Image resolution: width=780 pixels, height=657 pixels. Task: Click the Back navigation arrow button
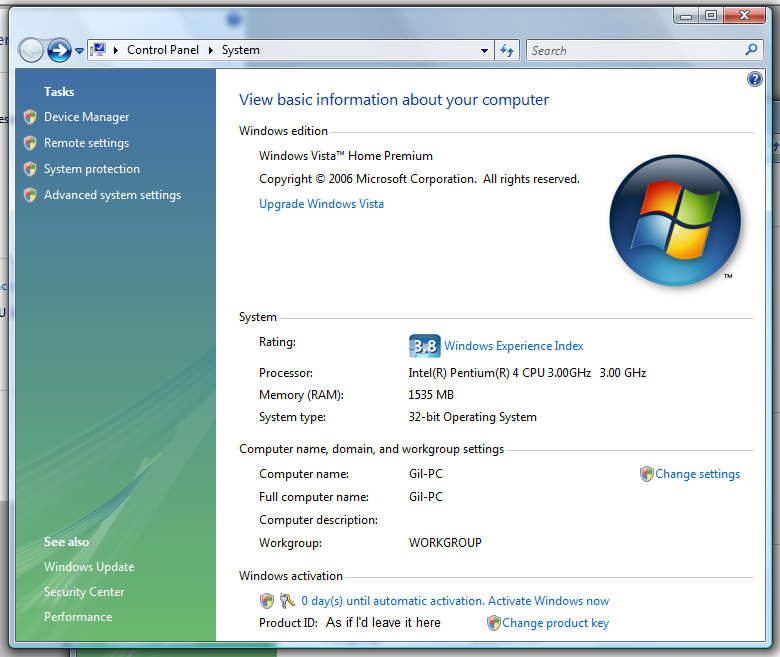31,50
